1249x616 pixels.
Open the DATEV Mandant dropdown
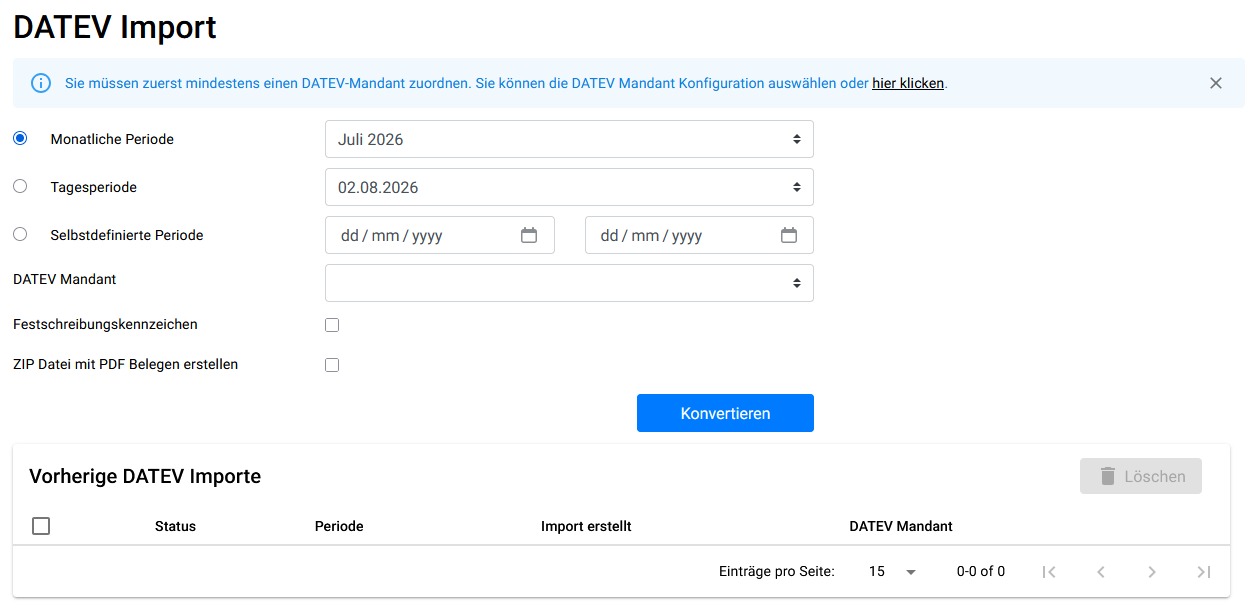pyautogui.click(x=569, y=283)
